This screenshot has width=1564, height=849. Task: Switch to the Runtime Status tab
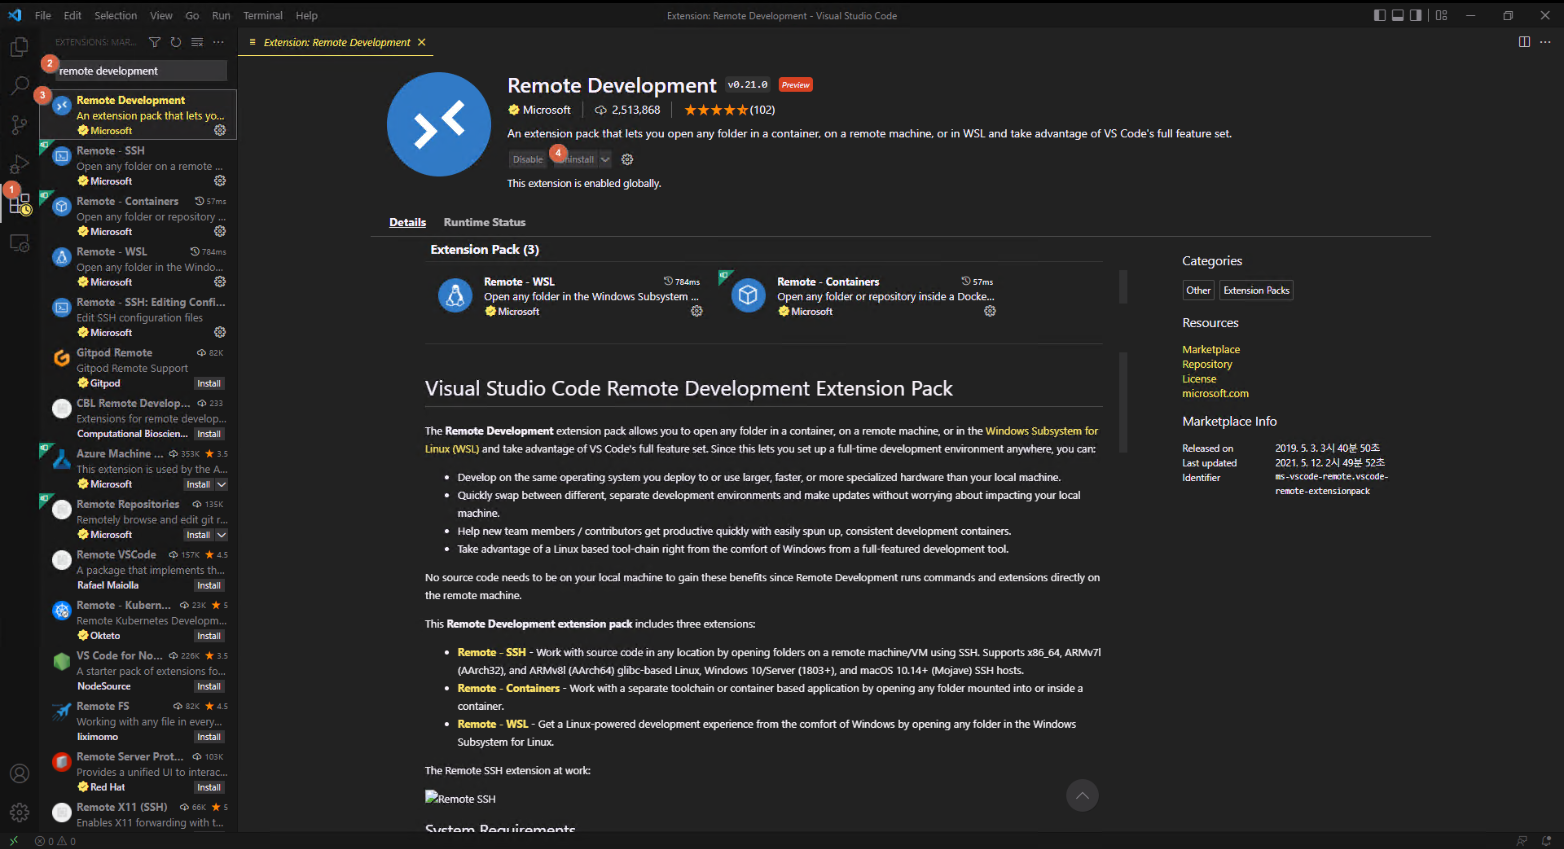485,222
